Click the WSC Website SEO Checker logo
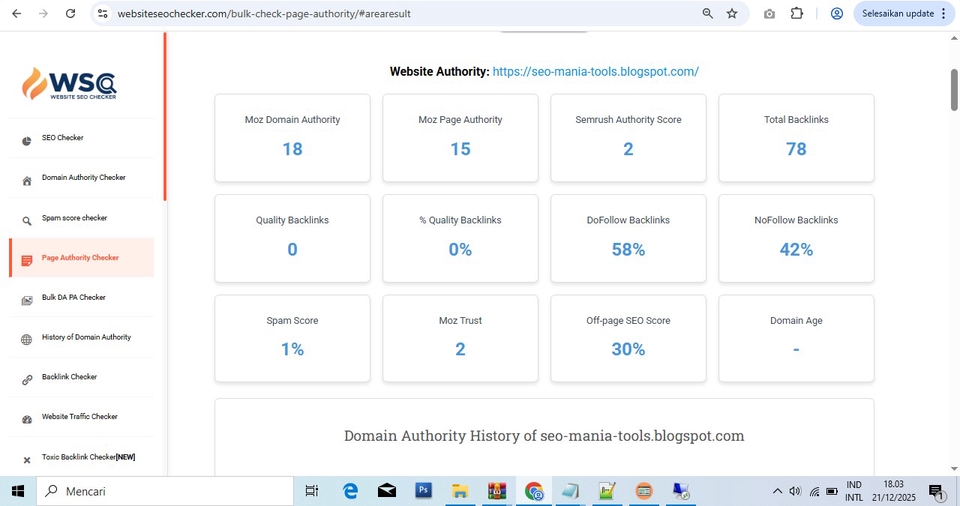Screen dimensions: 960x506 click(69, 84)
